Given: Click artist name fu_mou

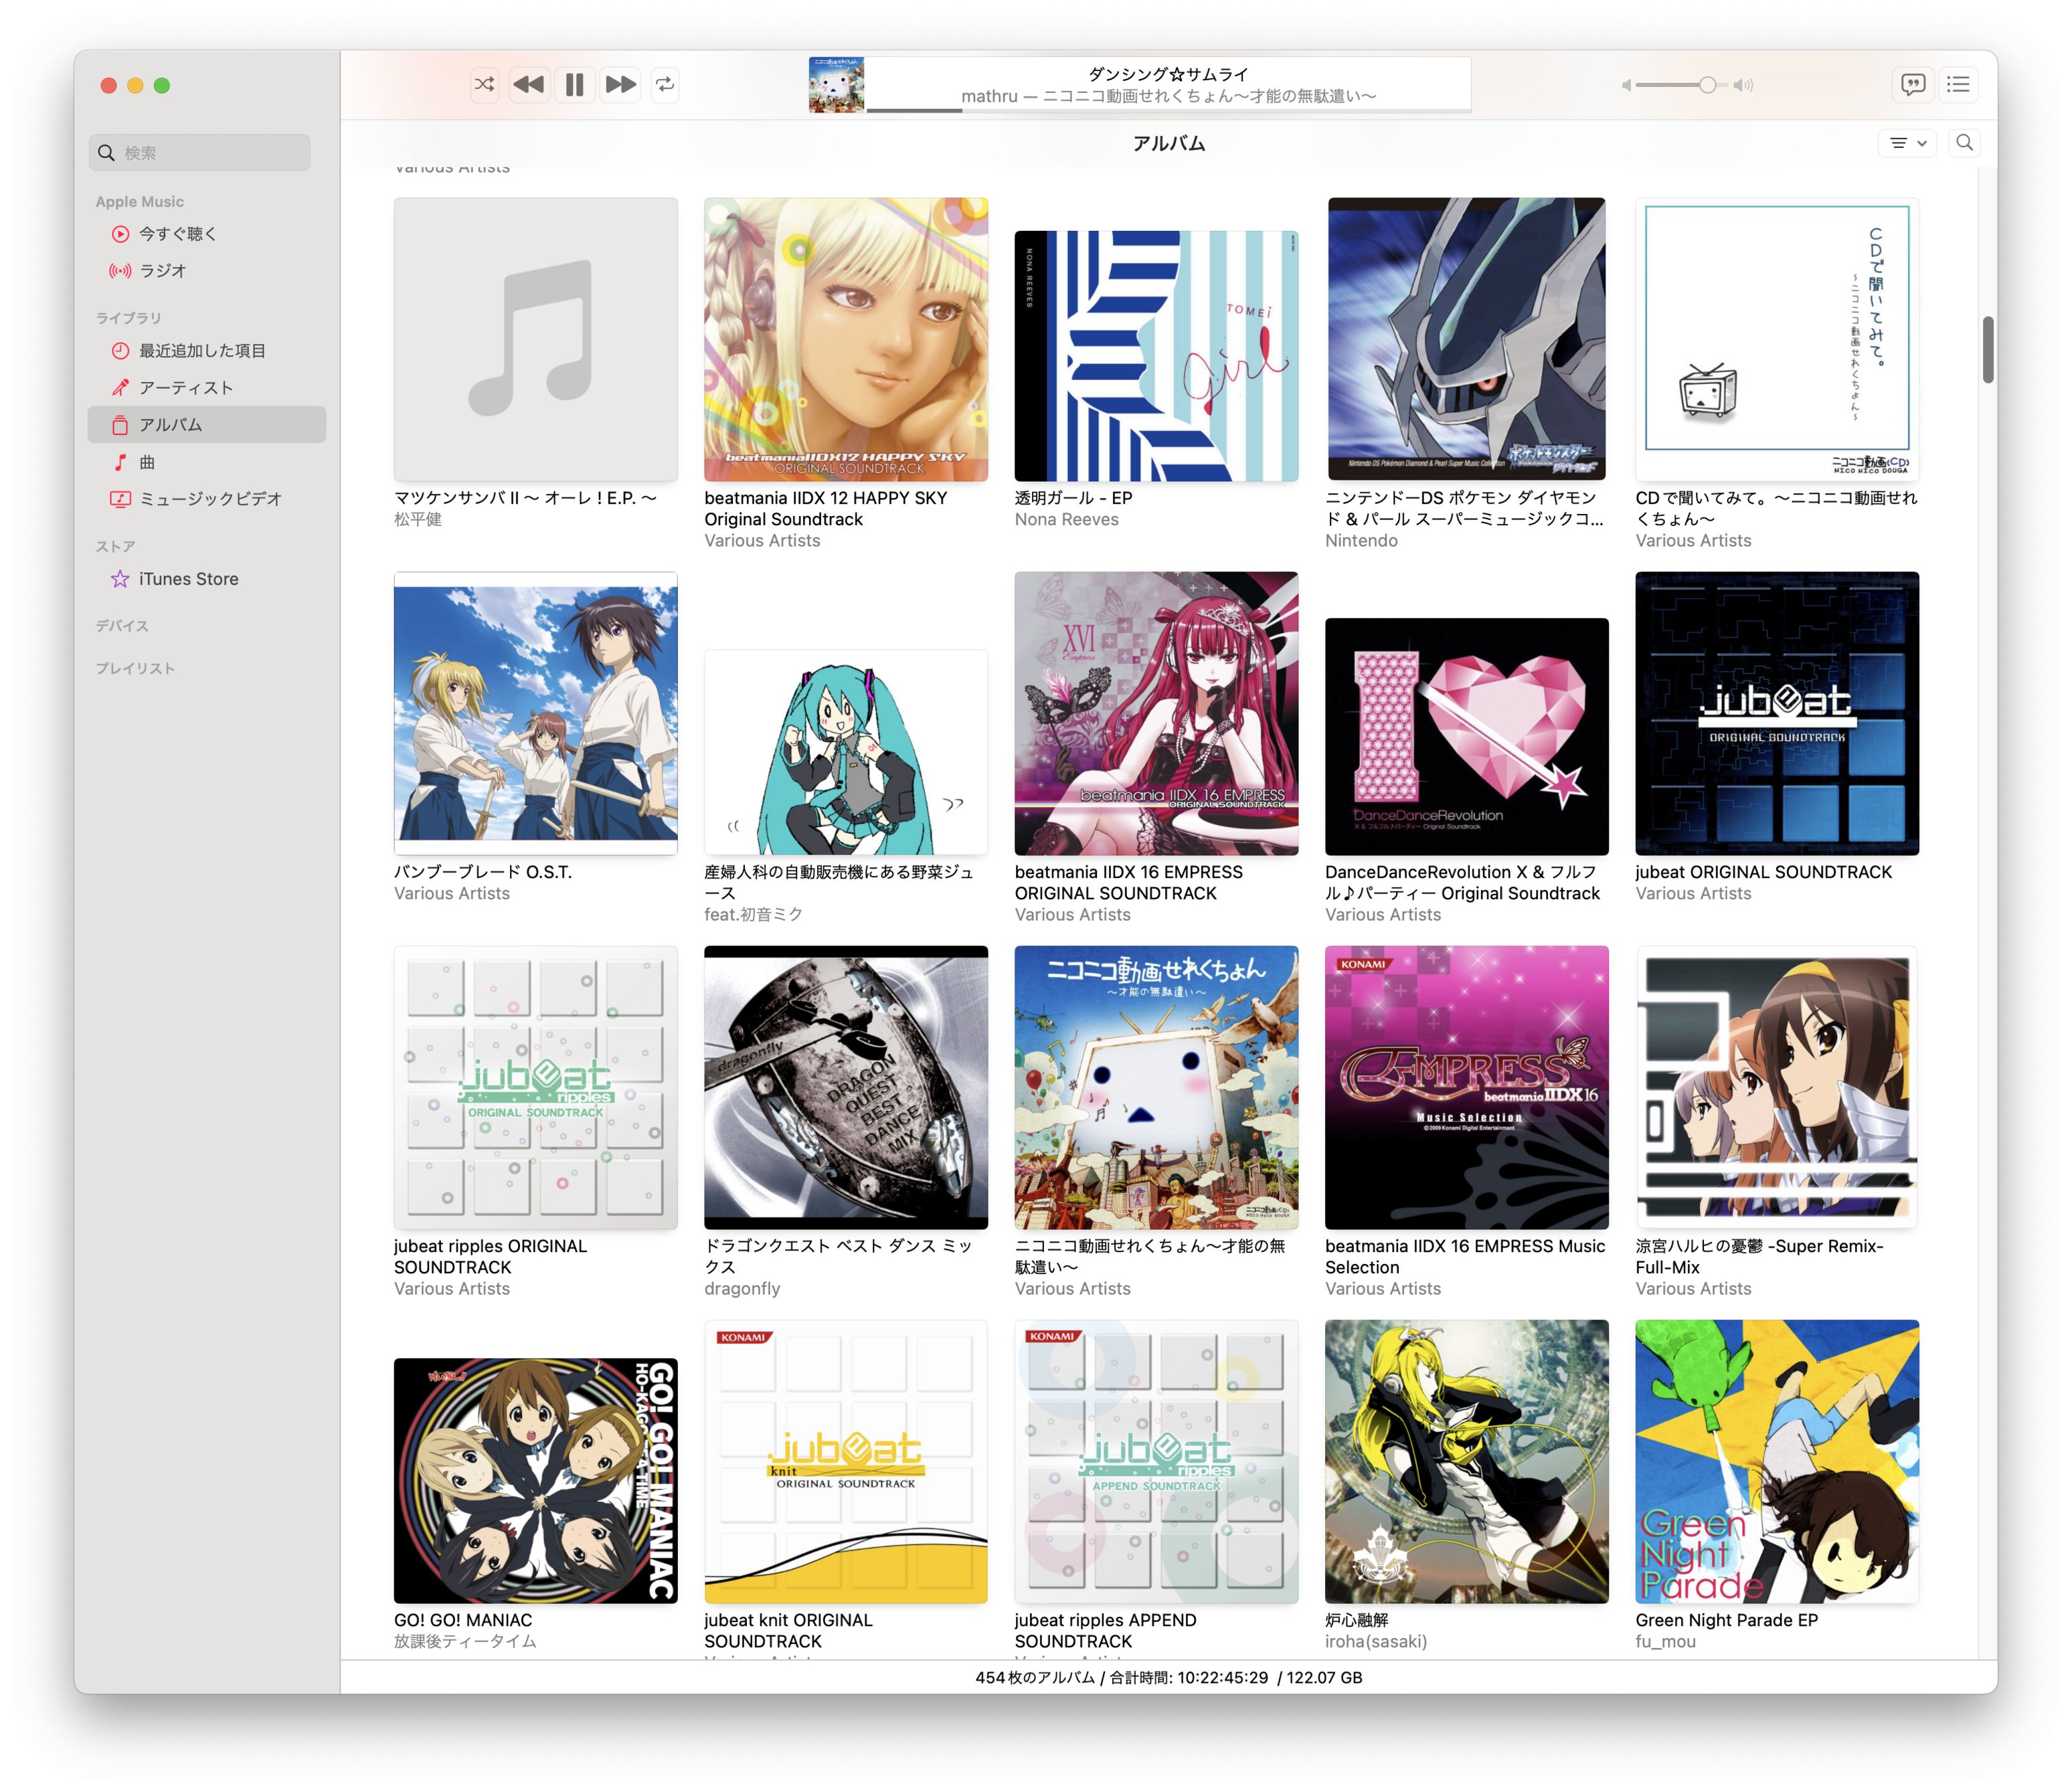Looking at the screenshot, I should click(1665, 1641).
